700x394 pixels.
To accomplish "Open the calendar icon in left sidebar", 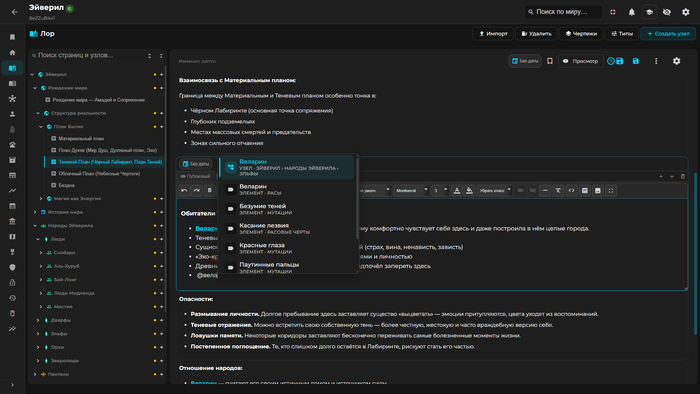I will click(12, 206).
